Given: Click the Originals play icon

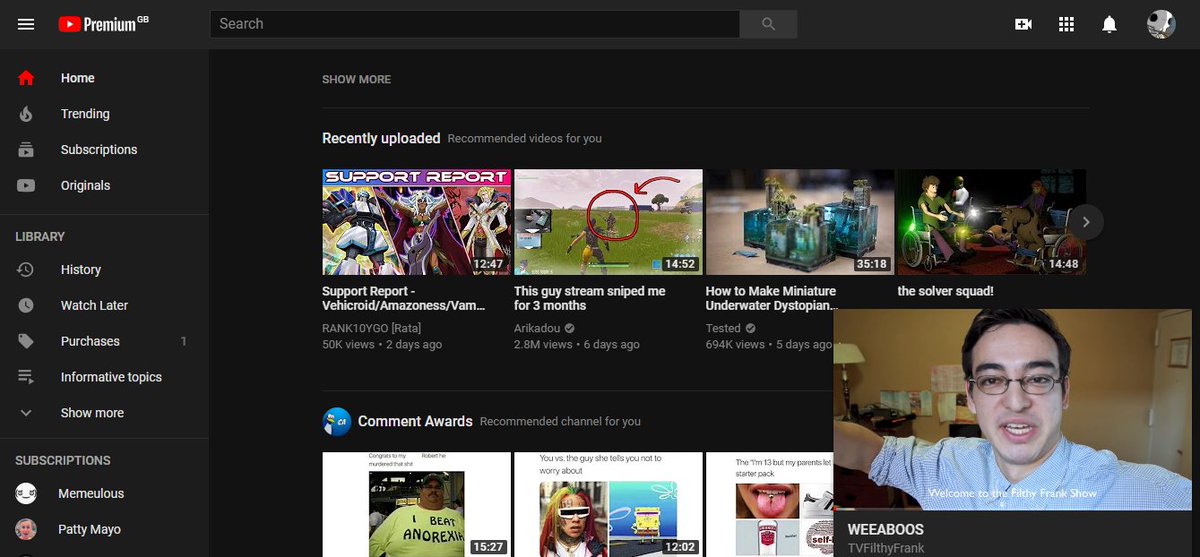Looking at the screenshot, I should 26,186.
